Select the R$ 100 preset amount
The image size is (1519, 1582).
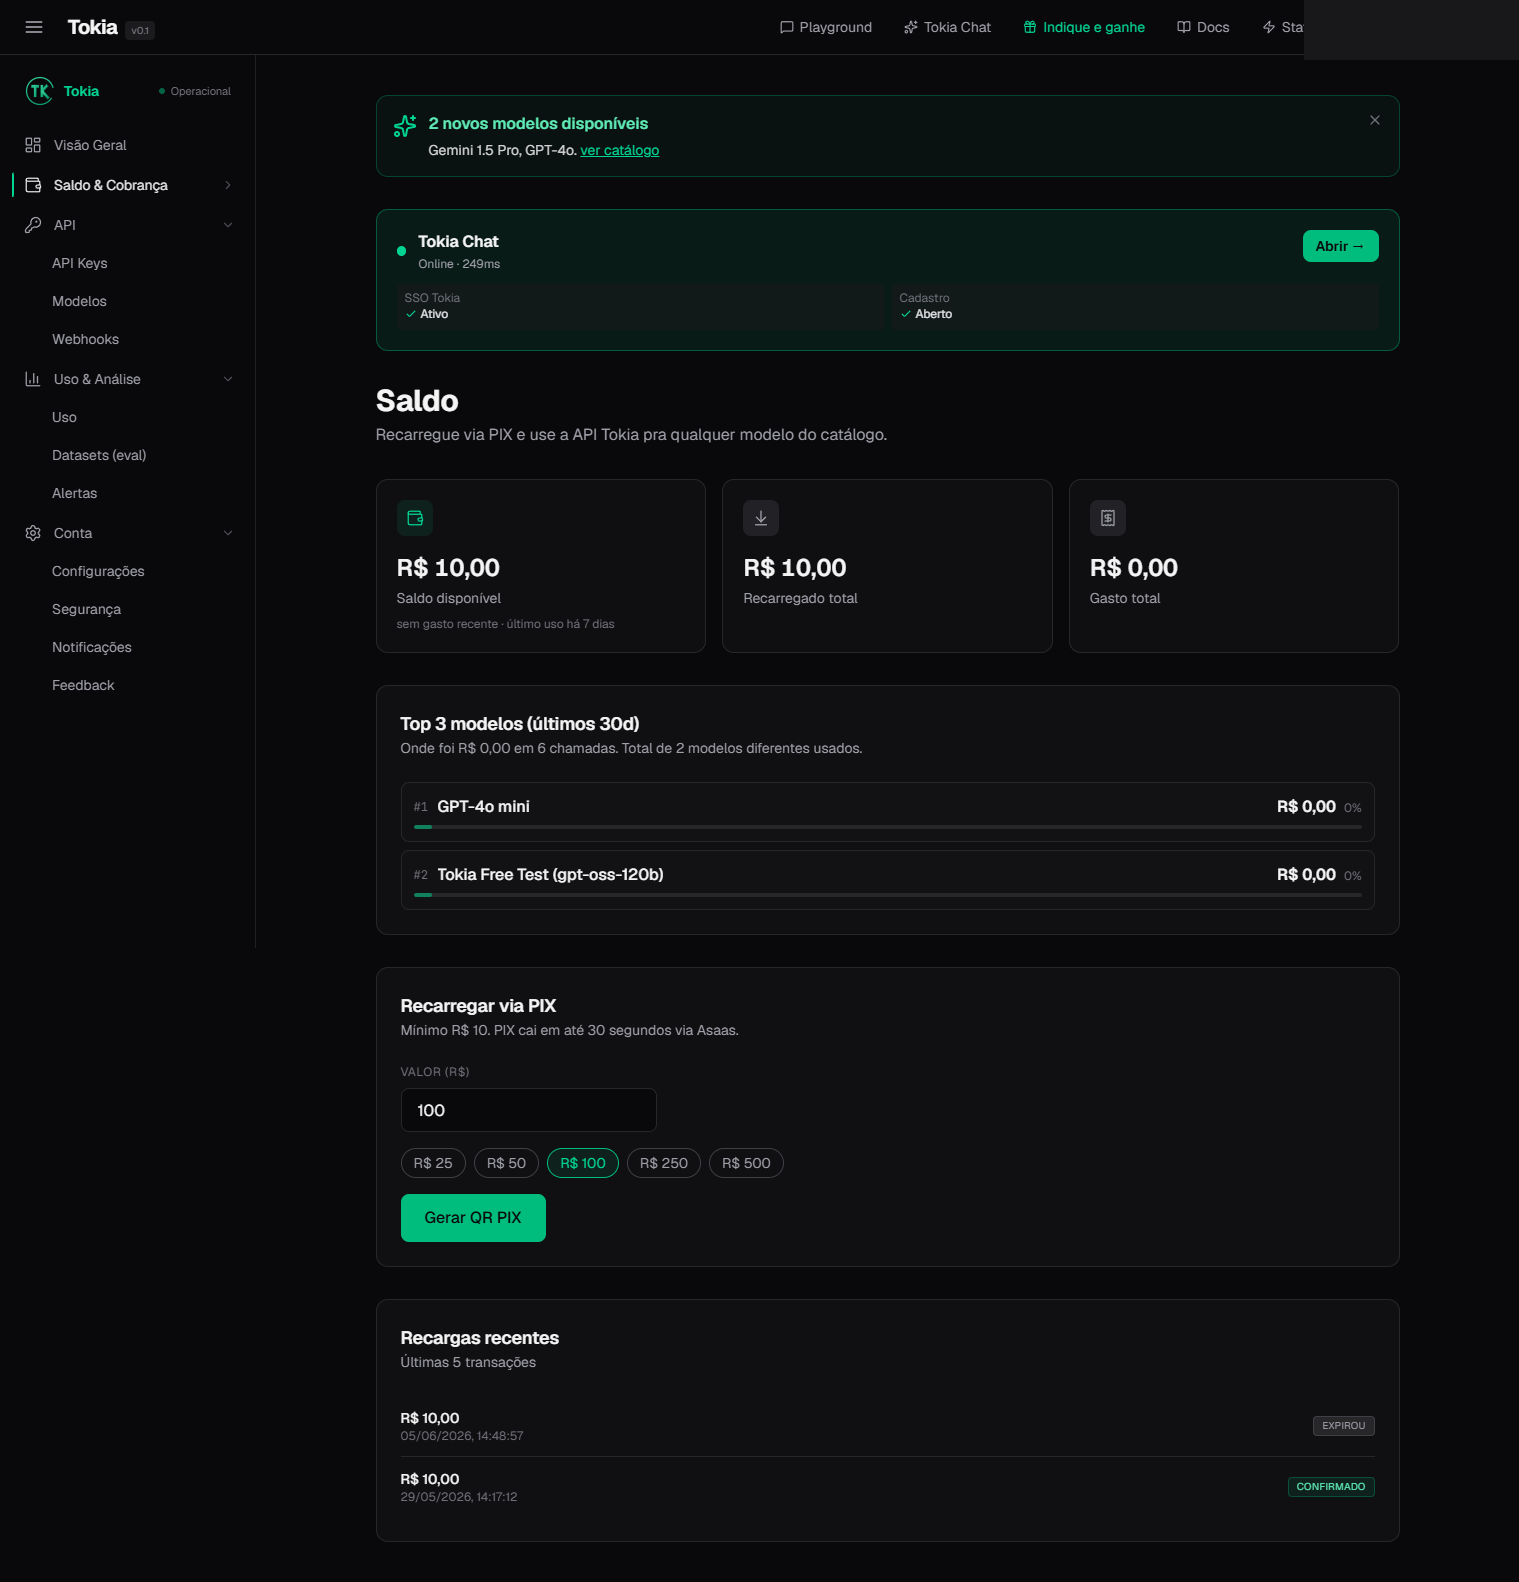tap(583, 1163)
